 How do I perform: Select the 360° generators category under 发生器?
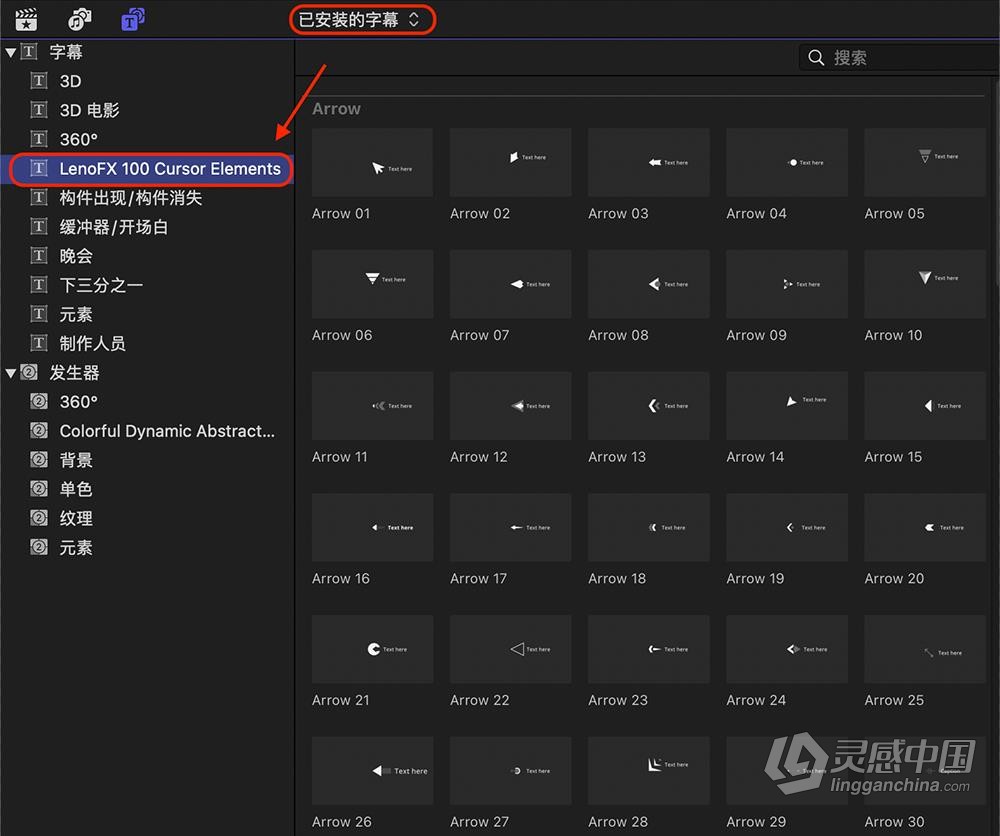(78, 402)
